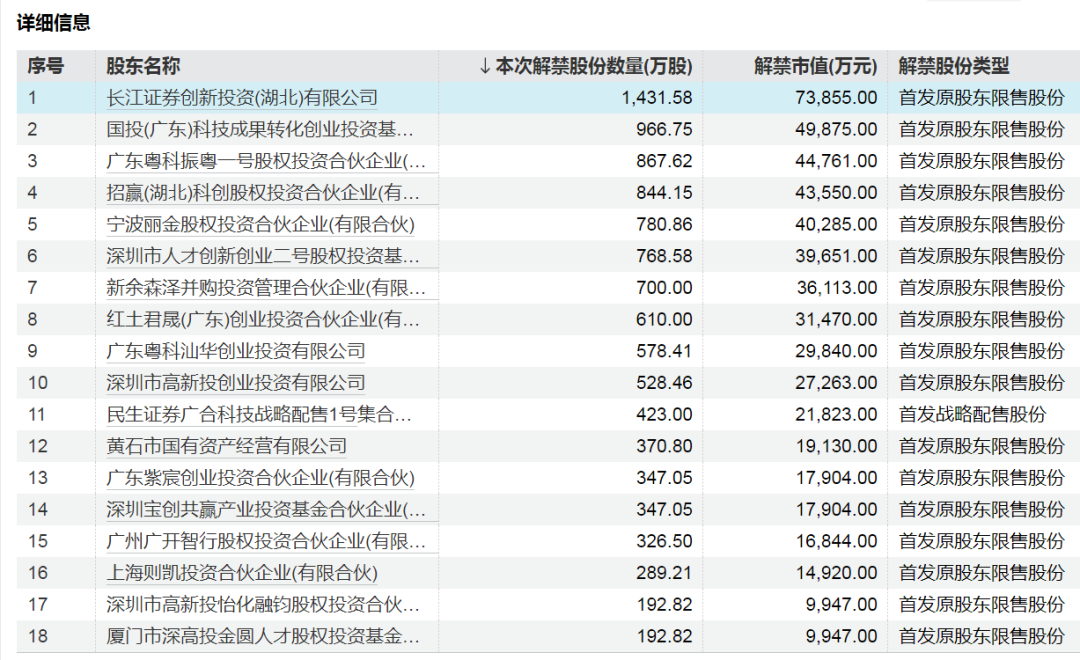Open shareholder link 国投(广东)科技成果转化创业投资基…
The image size is (1080, 660).
pos(260,130)
